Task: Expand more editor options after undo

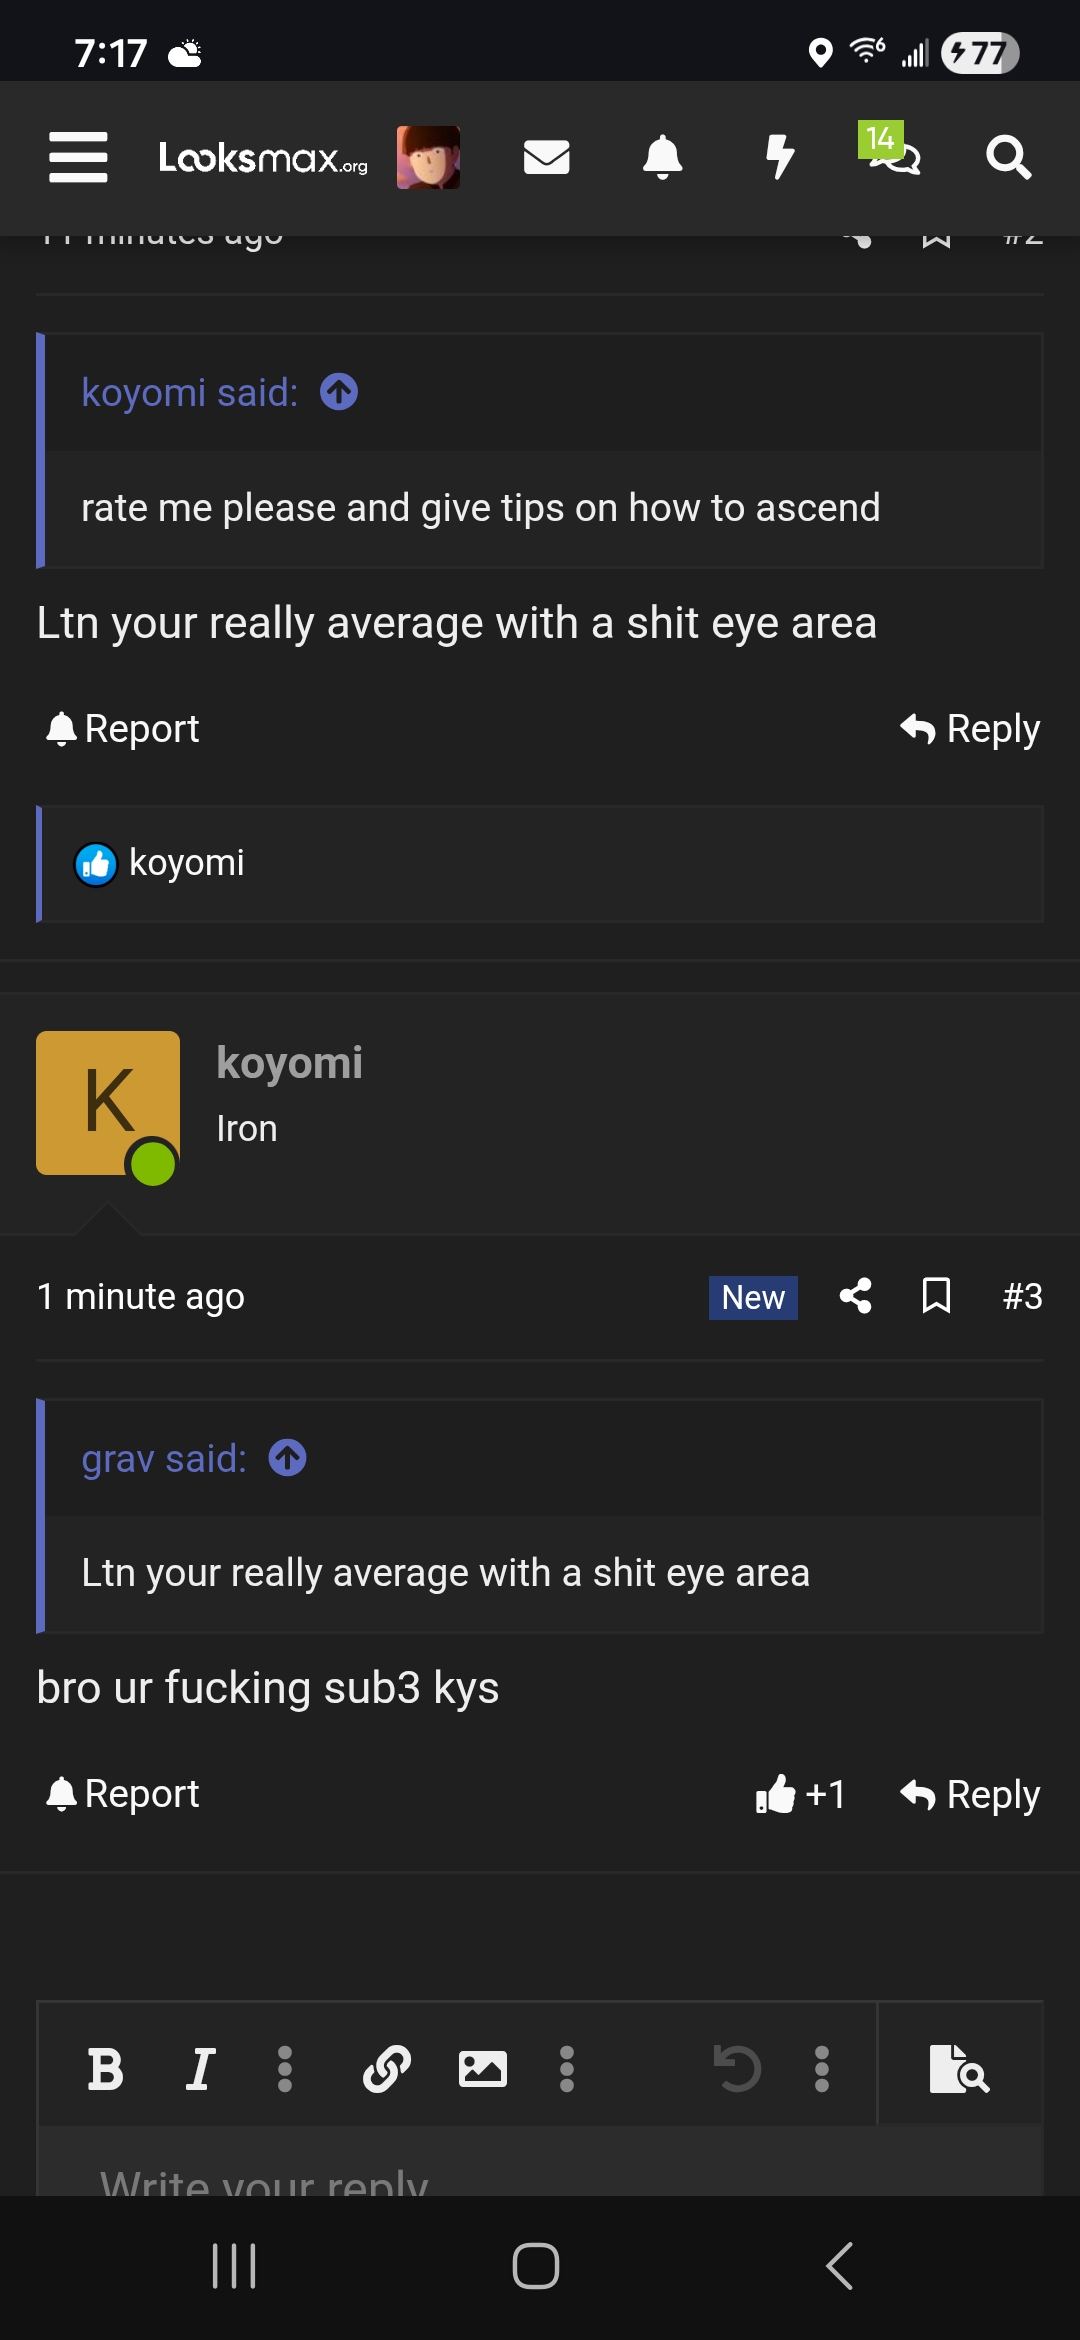Action: pos(822,2069)
